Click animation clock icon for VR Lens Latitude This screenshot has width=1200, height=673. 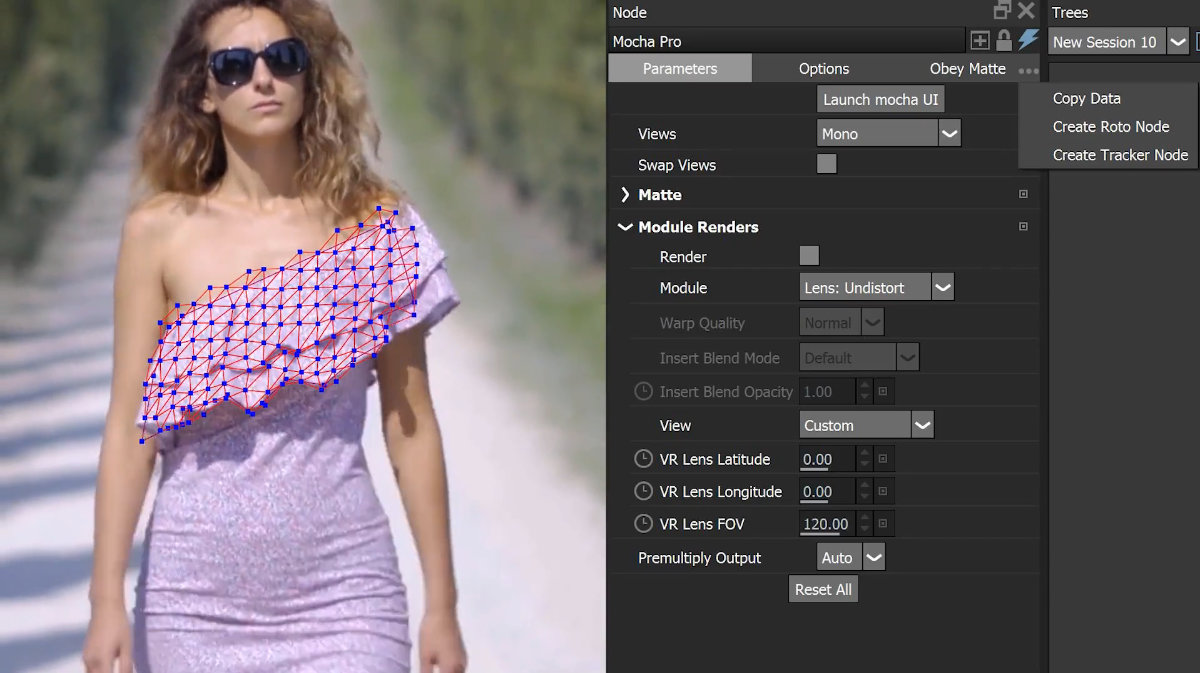[644, 459]
